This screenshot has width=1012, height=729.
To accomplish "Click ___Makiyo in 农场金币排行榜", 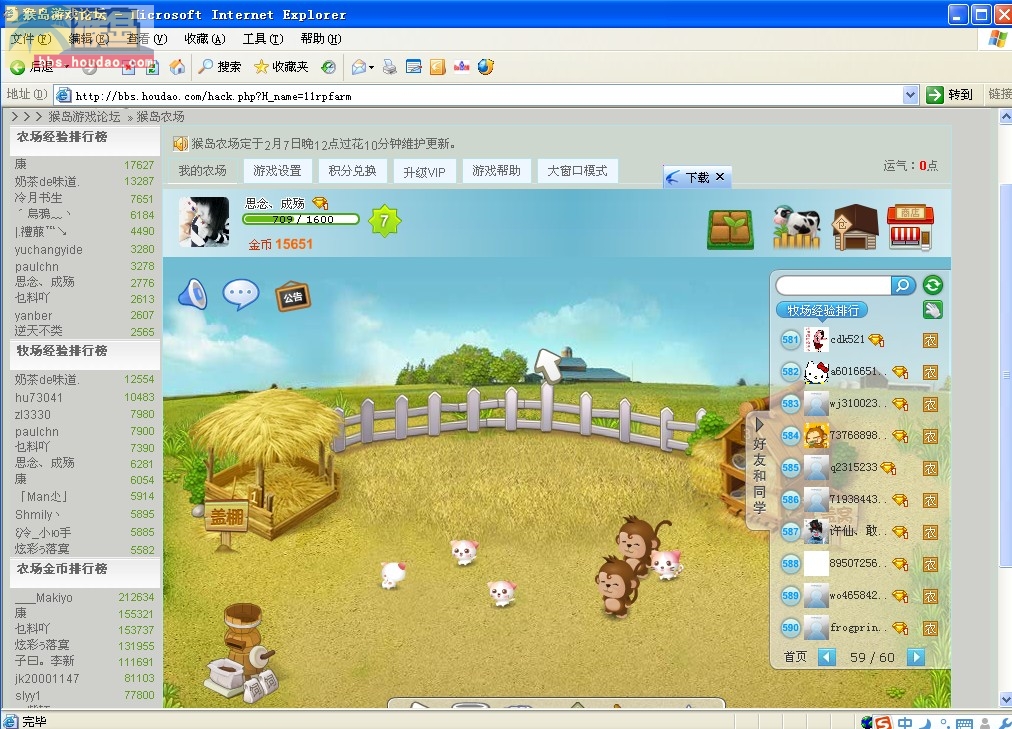I will 44,598.
